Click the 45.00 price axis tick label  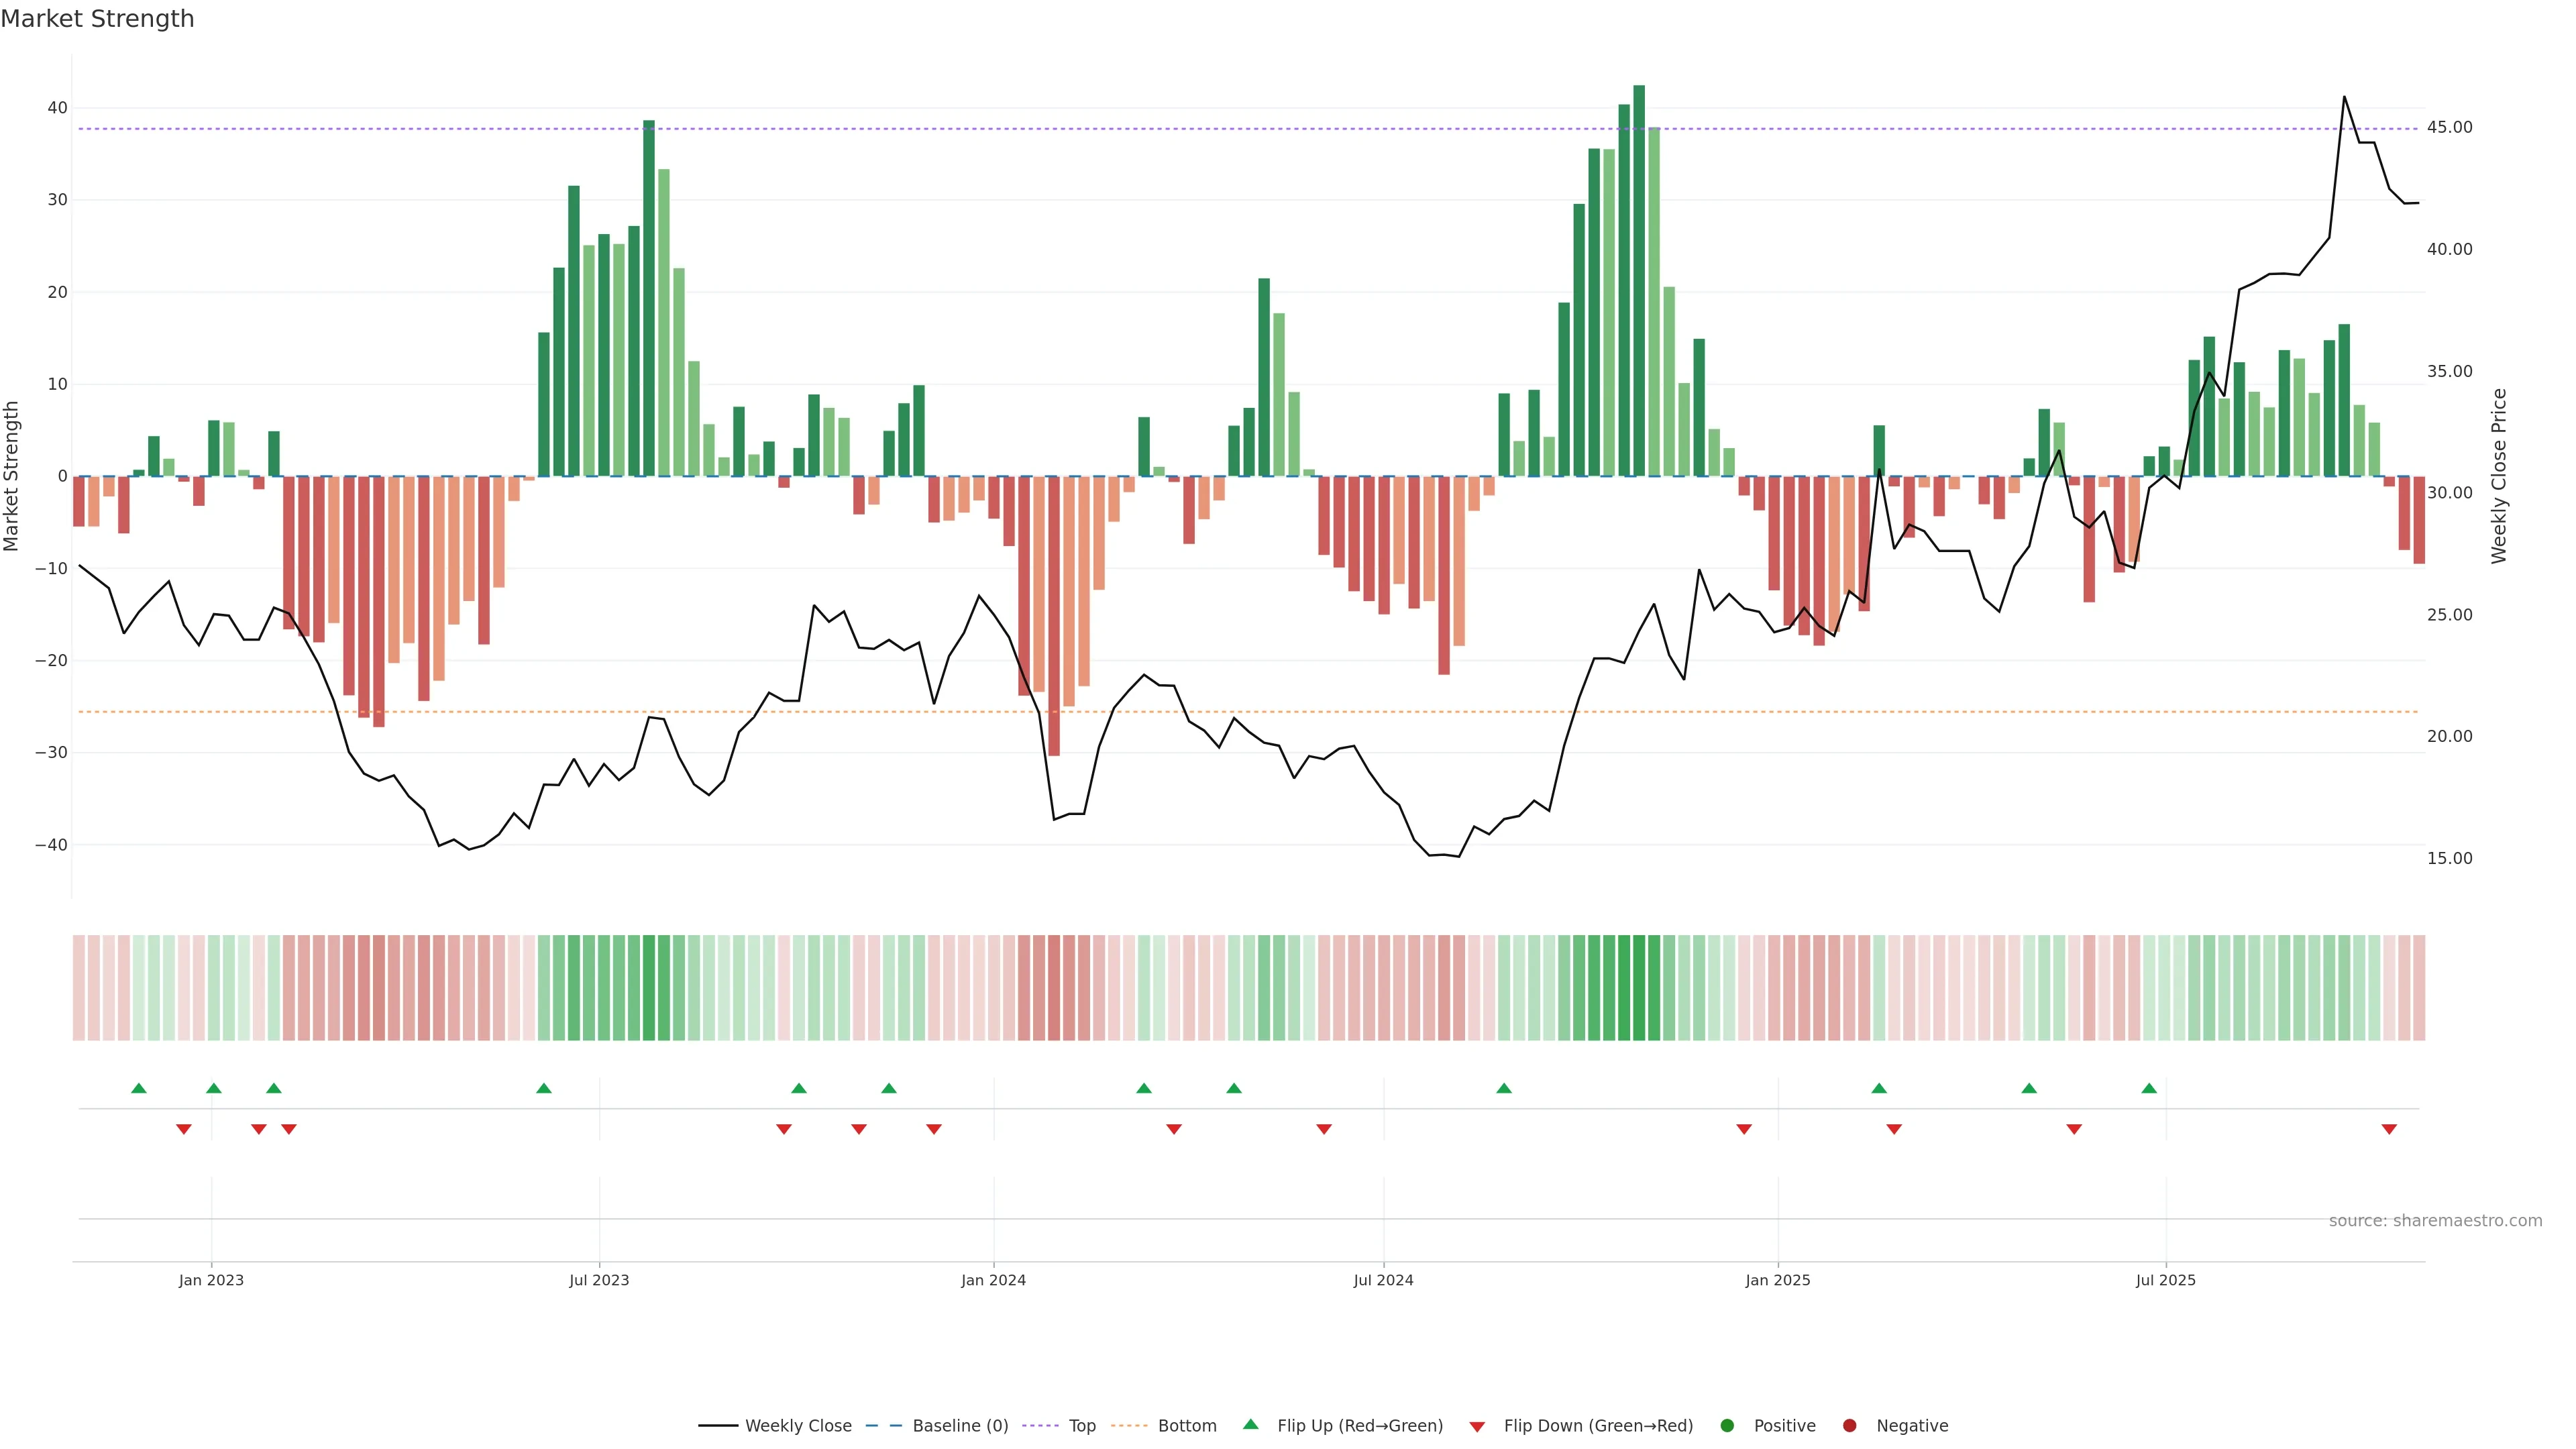coord(2449,127)
